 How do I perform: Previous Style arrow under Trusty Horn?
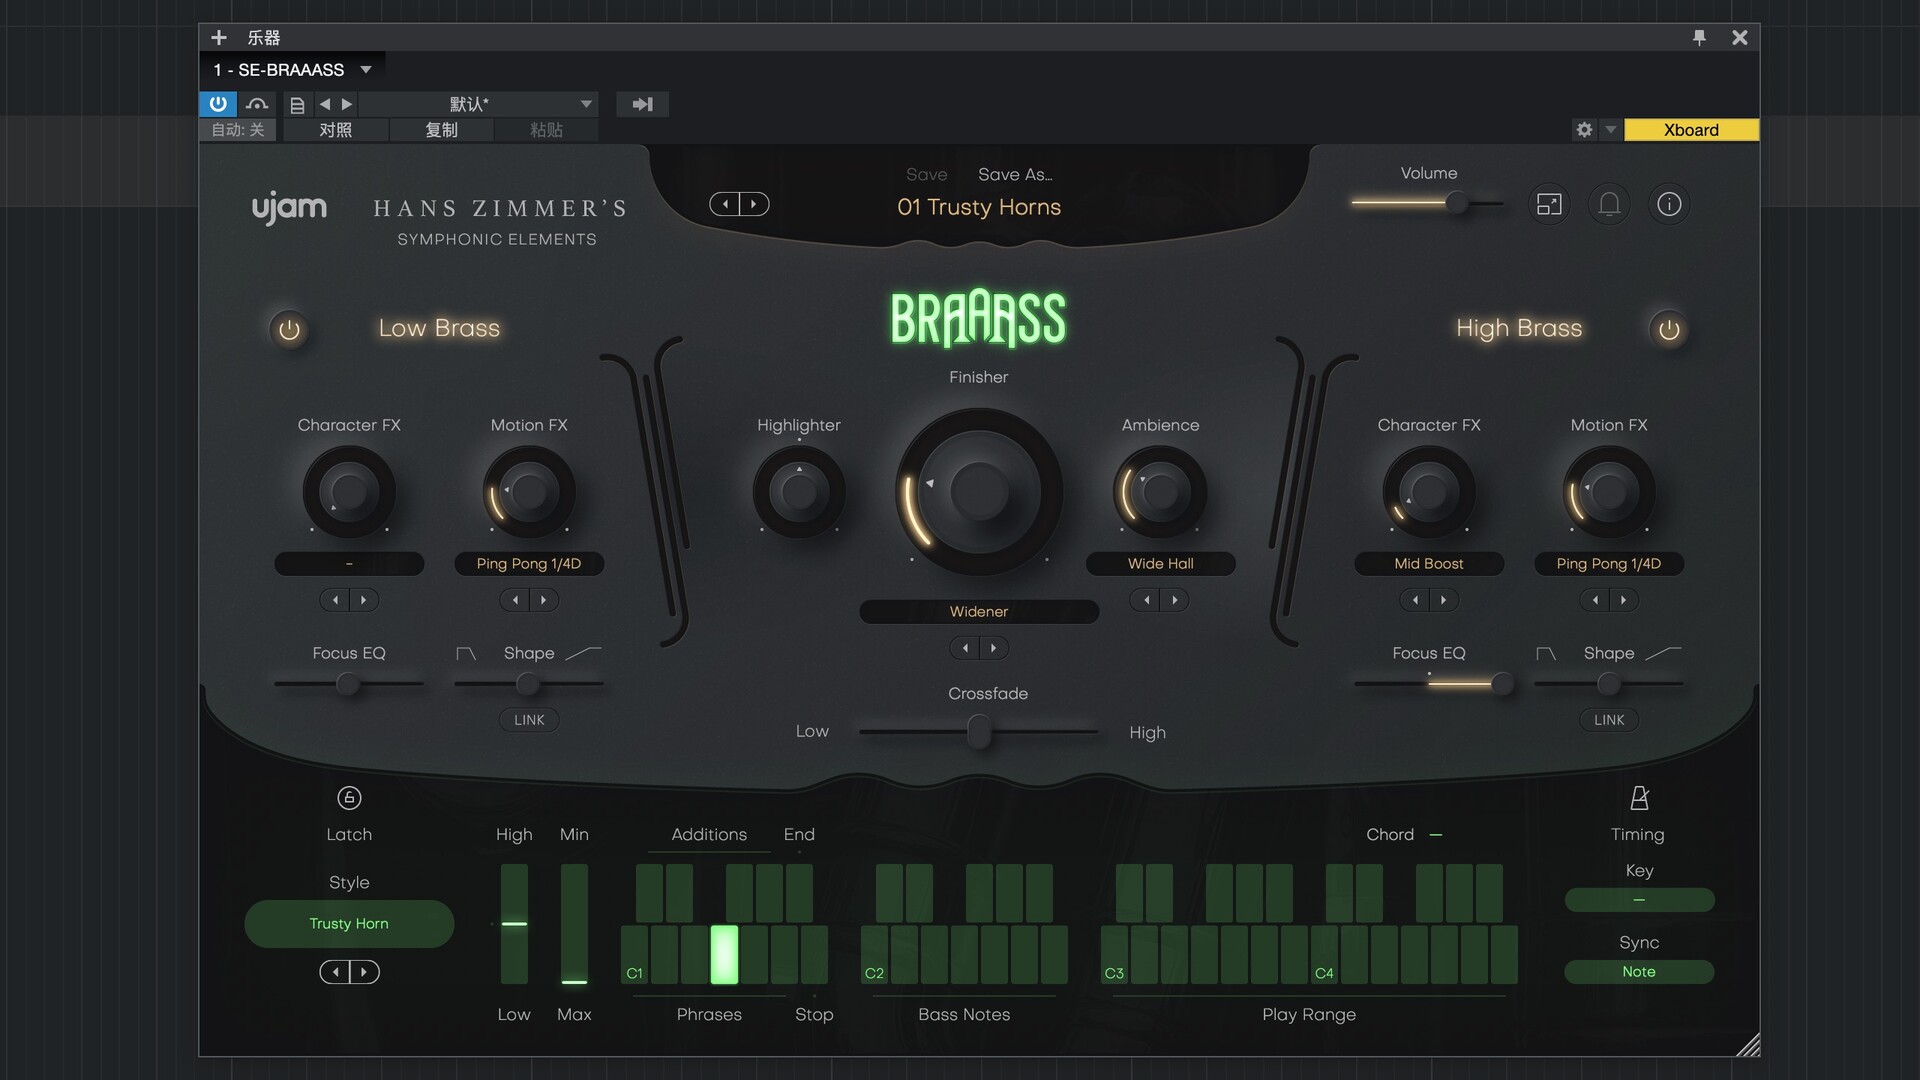pyautogui.click(x=335, y=972)
